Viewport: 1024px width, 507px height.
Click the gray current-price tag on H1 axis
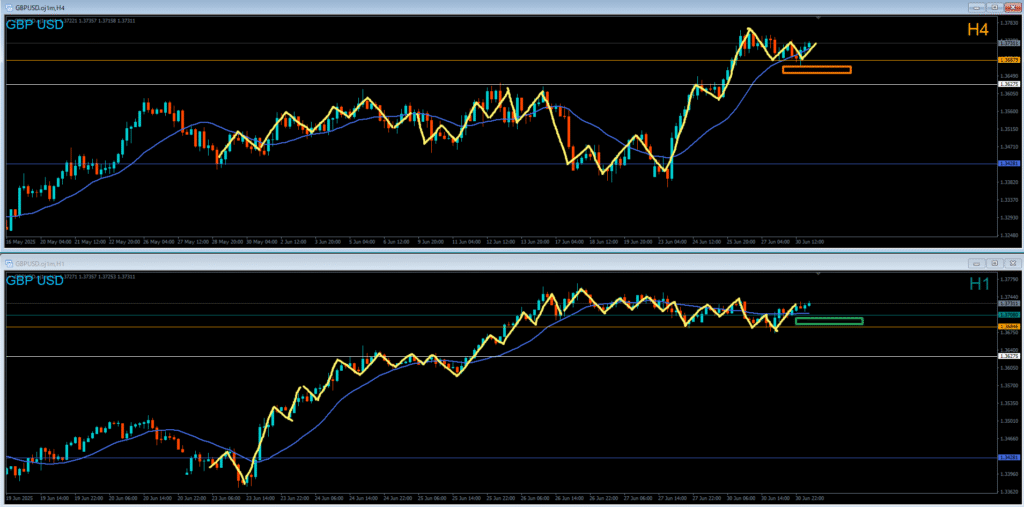(1010, 304)
